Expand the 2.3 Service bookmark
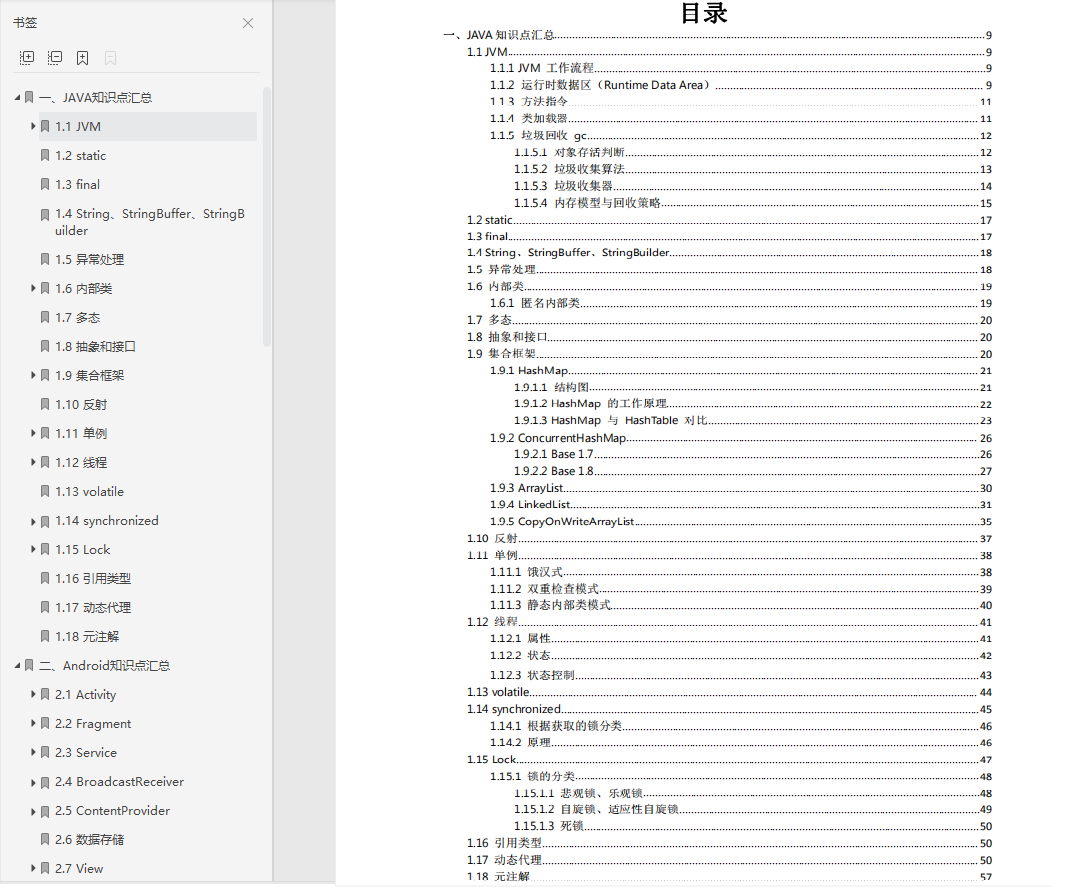1083x889 pixels. [x=32, y=752]
